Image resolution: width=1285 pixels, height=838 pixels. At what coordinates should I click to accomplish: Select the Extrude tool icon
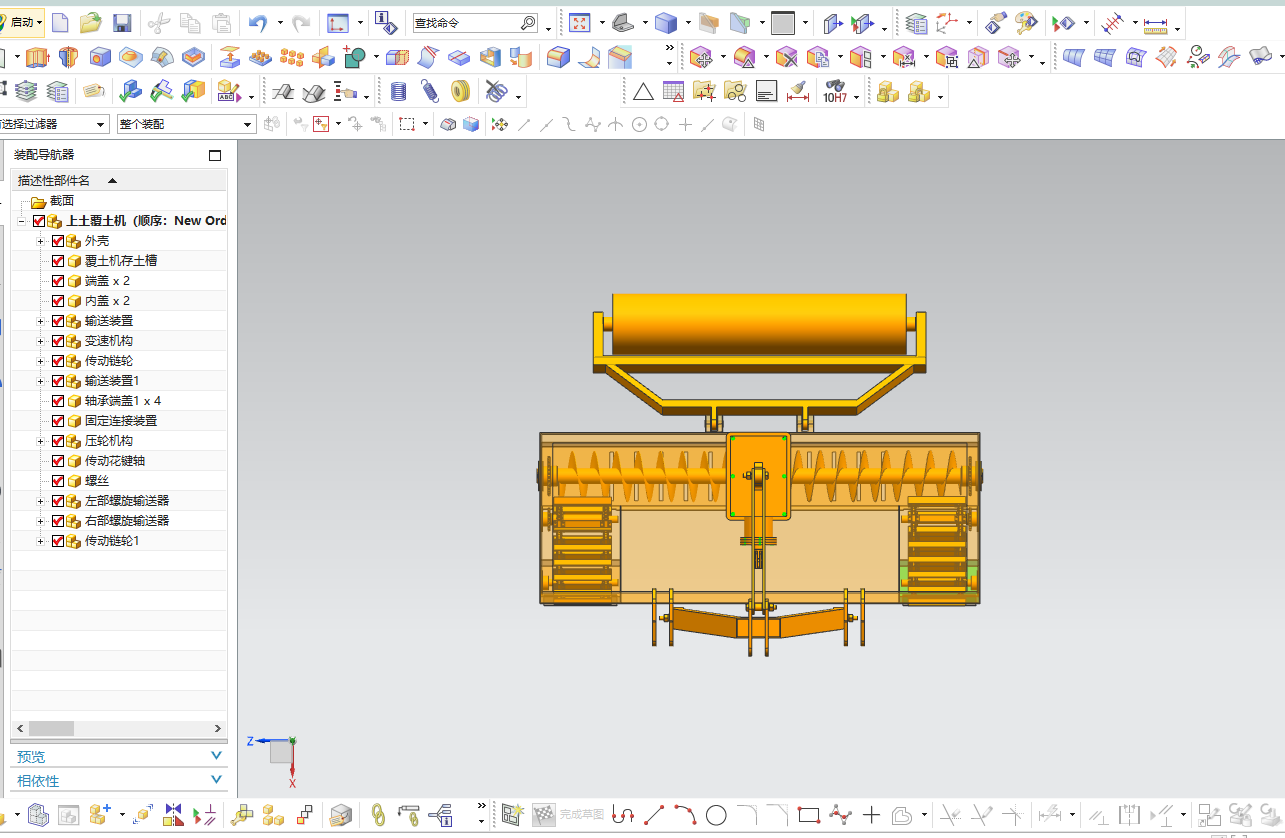[37, 57]
